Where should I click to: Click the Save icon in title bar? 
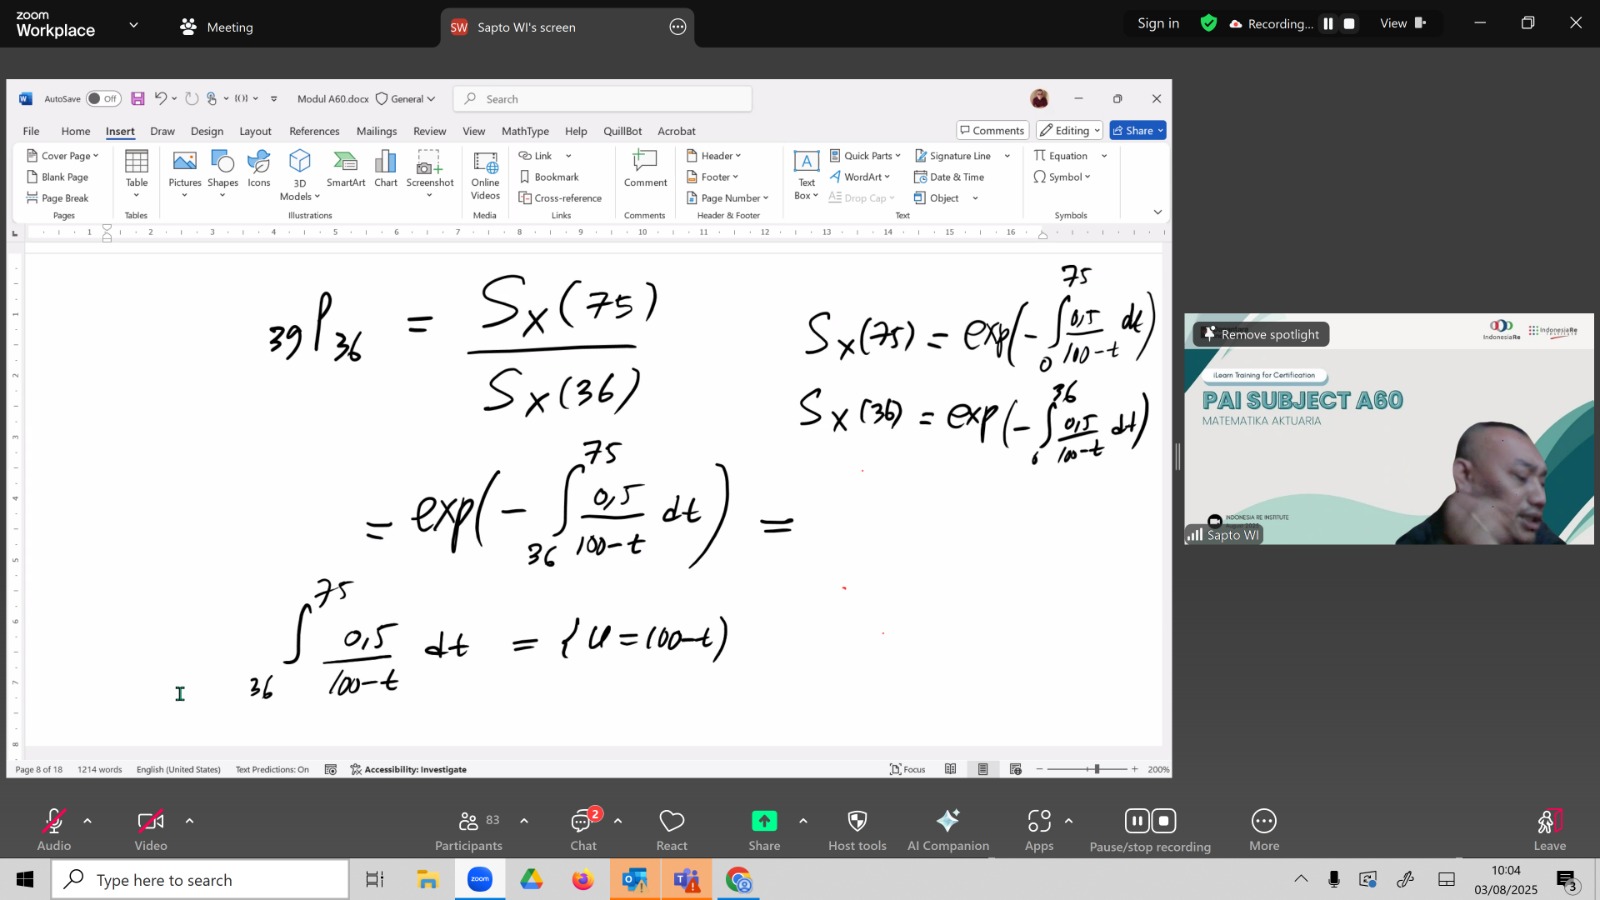click(138, 99)
